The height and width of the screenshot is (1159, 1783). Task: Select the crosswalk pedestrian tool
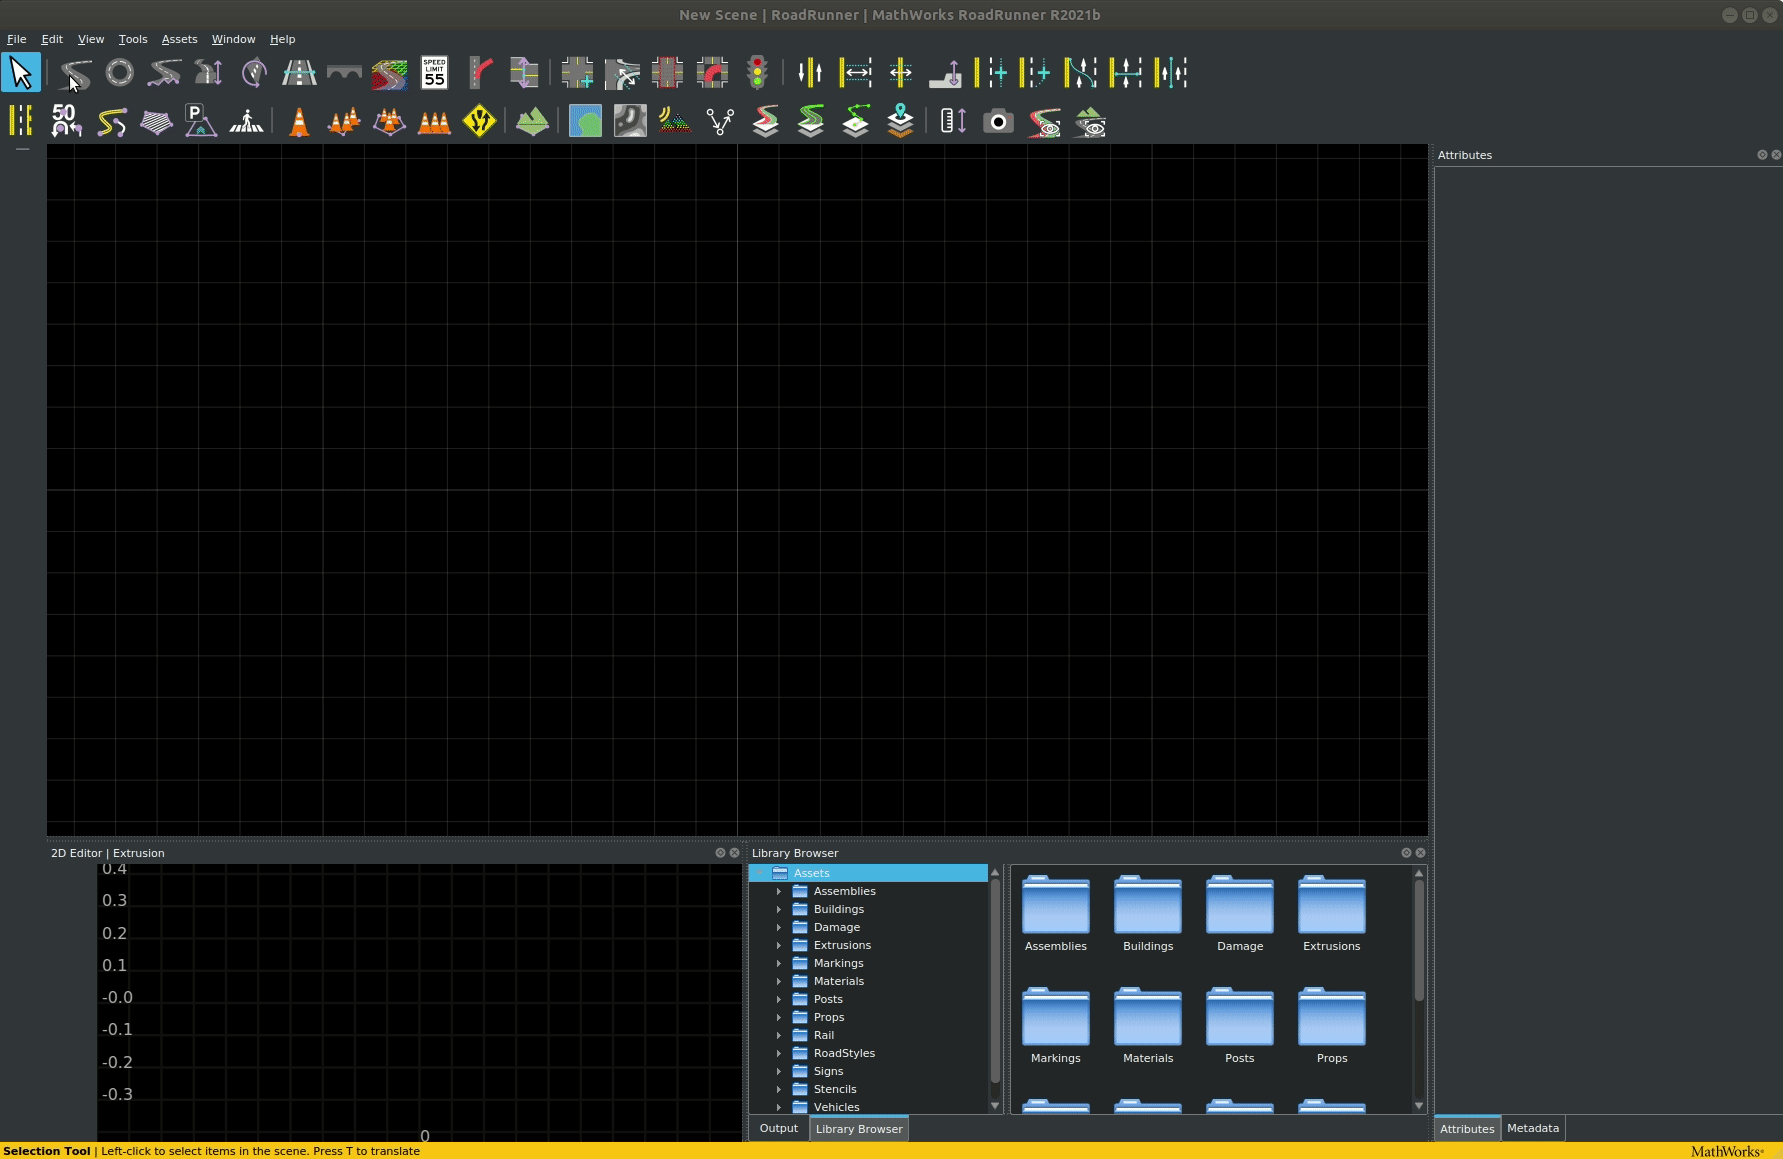246,122
